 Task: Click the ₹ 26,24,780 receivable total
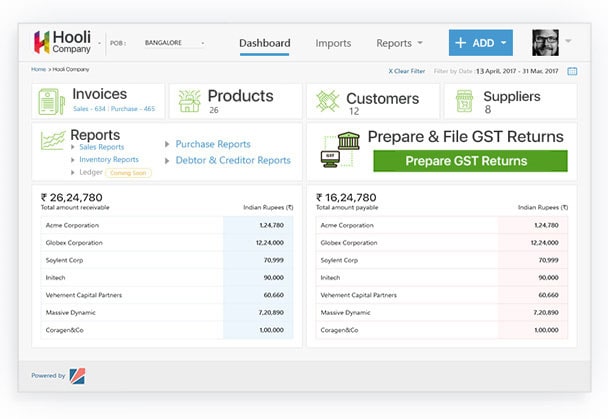(72, 198)
